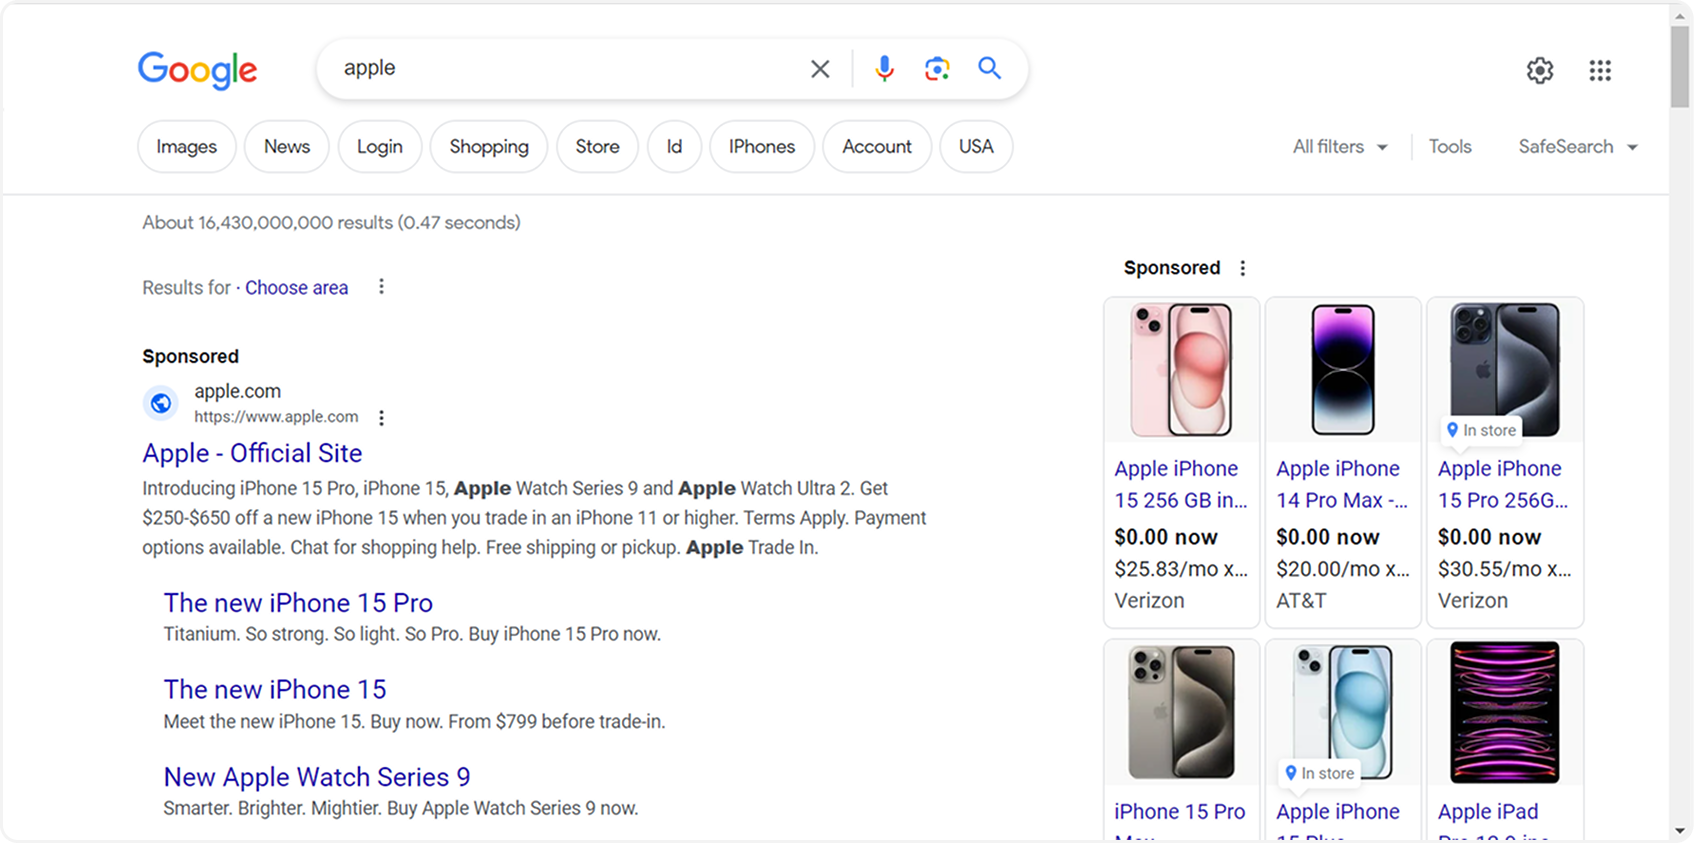Open The new iPhone 15 Pro link

298,603
